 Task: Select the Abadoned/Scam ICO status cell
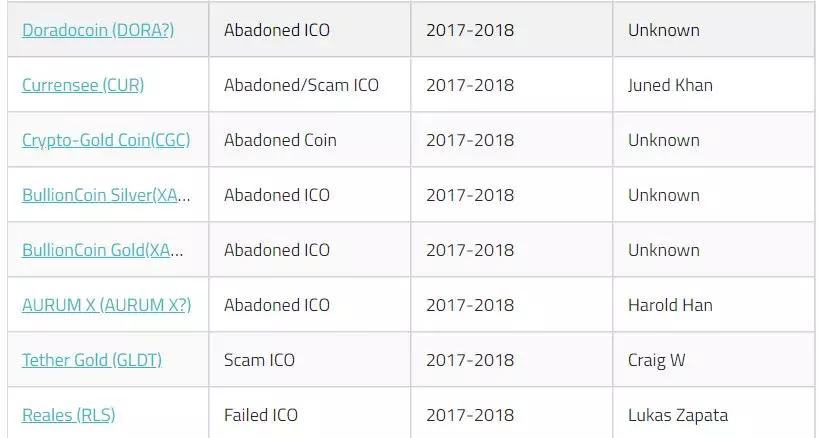pos(301,85)
